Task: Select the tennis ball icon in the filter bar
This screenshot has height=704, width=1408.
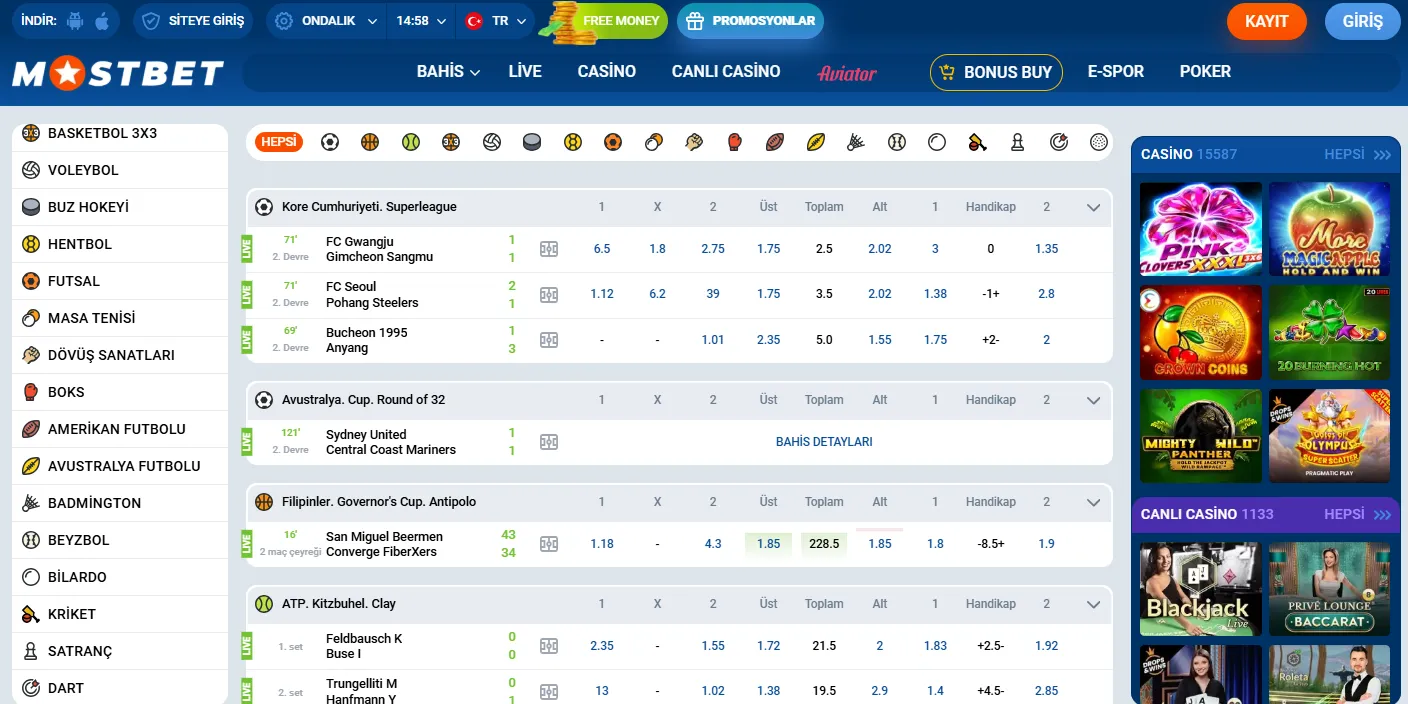Action: point(411,142)
